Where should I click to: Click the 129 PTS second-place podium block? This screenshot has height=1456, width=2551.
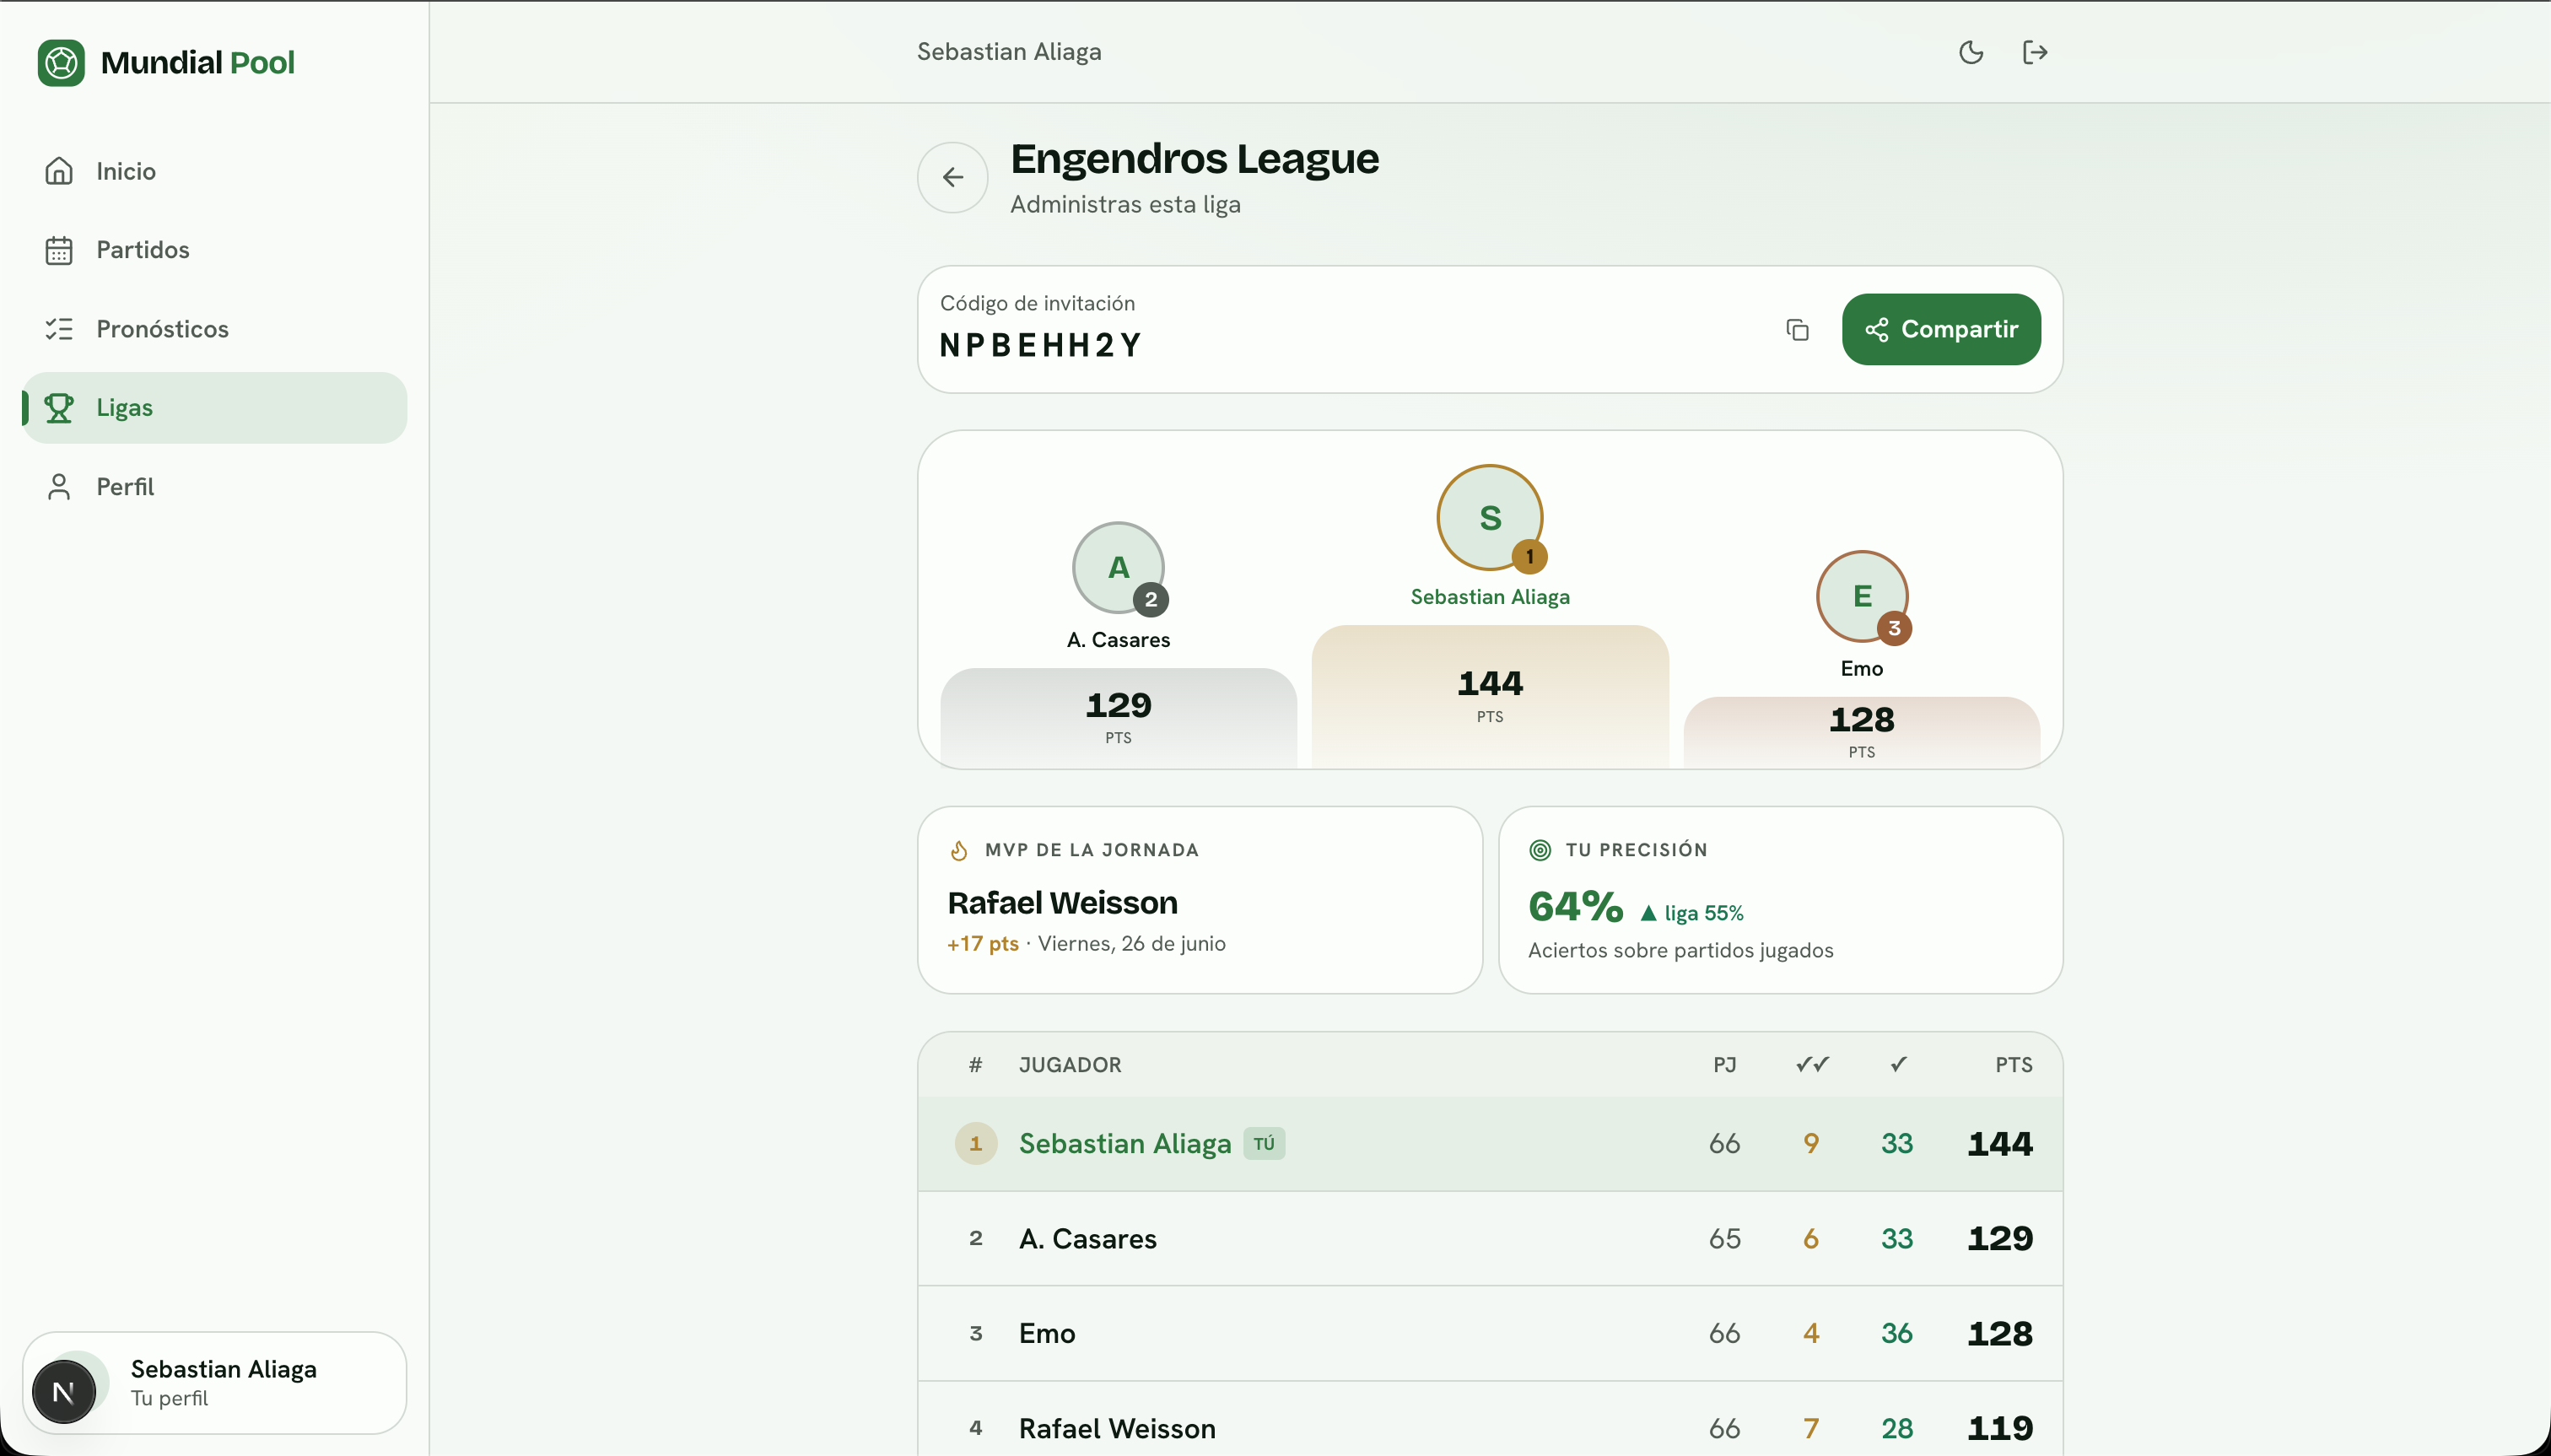coord(1118,718)
